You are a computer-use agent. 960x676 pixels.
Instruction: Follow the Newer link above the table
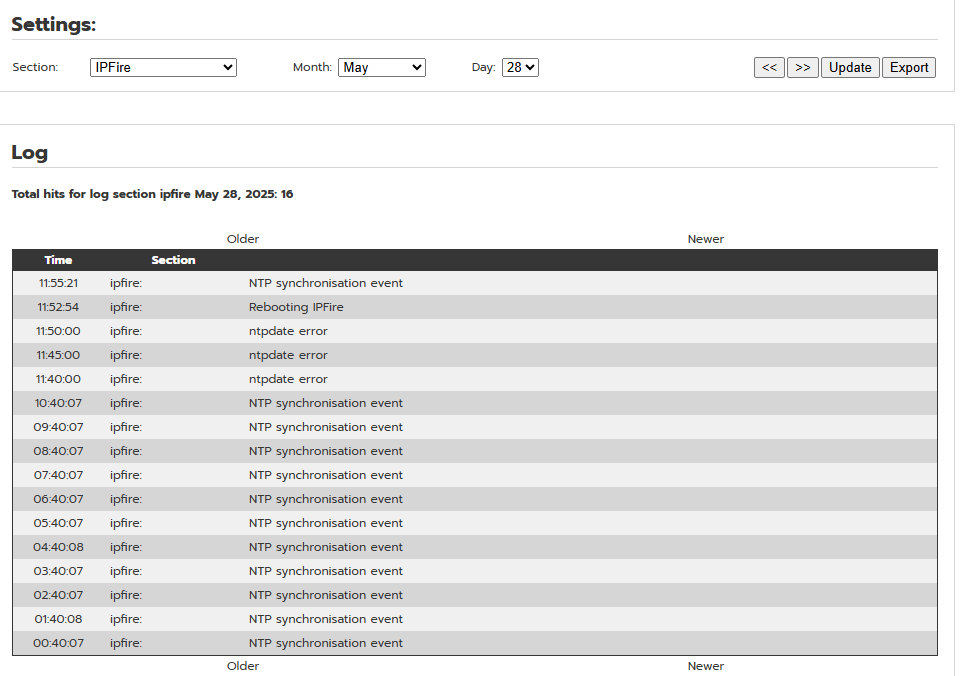coord(705,239)
